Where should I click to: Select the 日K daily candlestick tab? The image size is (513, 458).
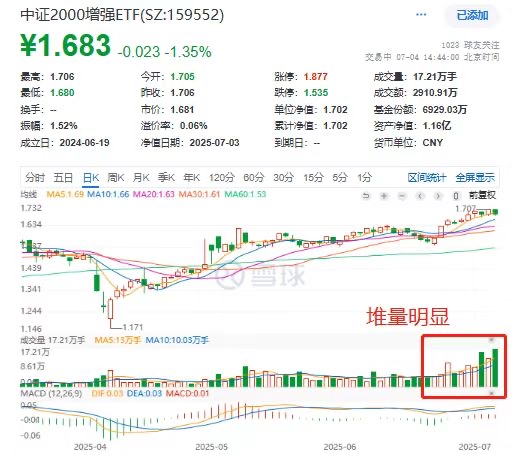pos(91,177)
